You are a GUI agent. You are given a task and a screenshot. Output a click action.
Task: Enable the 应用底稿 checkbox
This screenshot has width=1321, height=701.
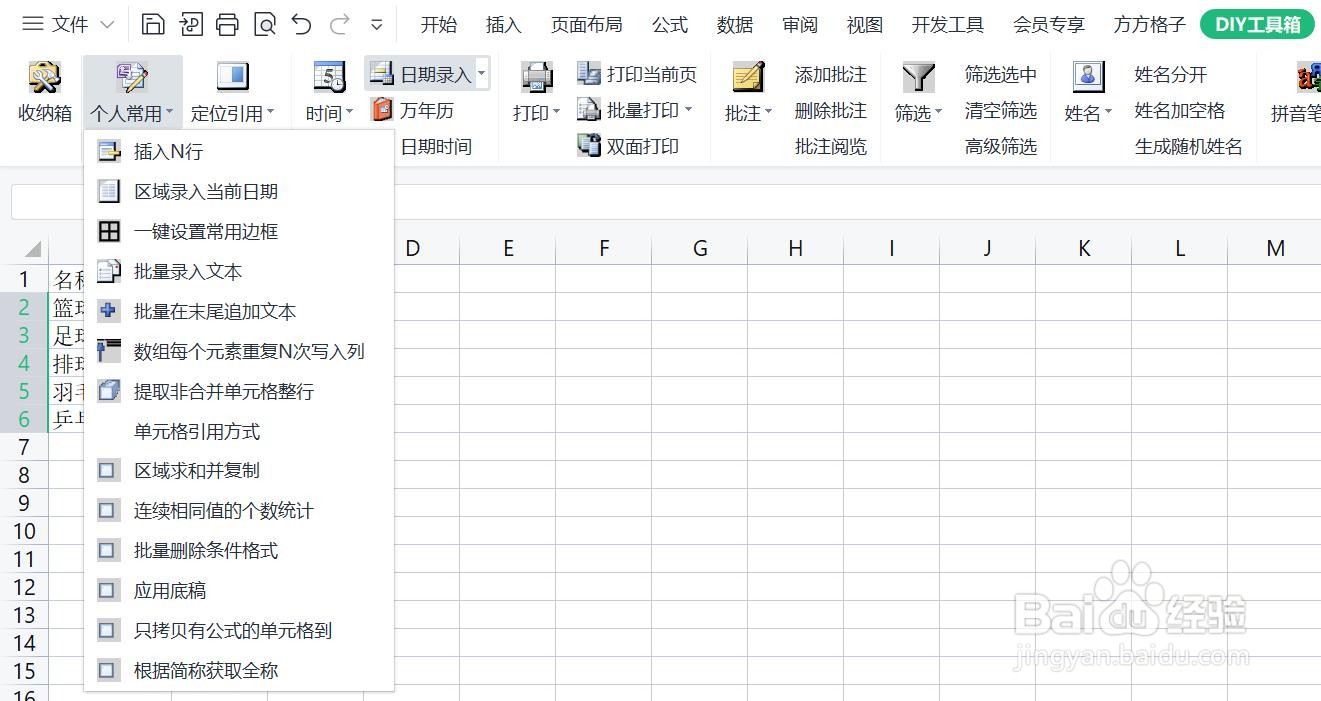click(107, 590)
